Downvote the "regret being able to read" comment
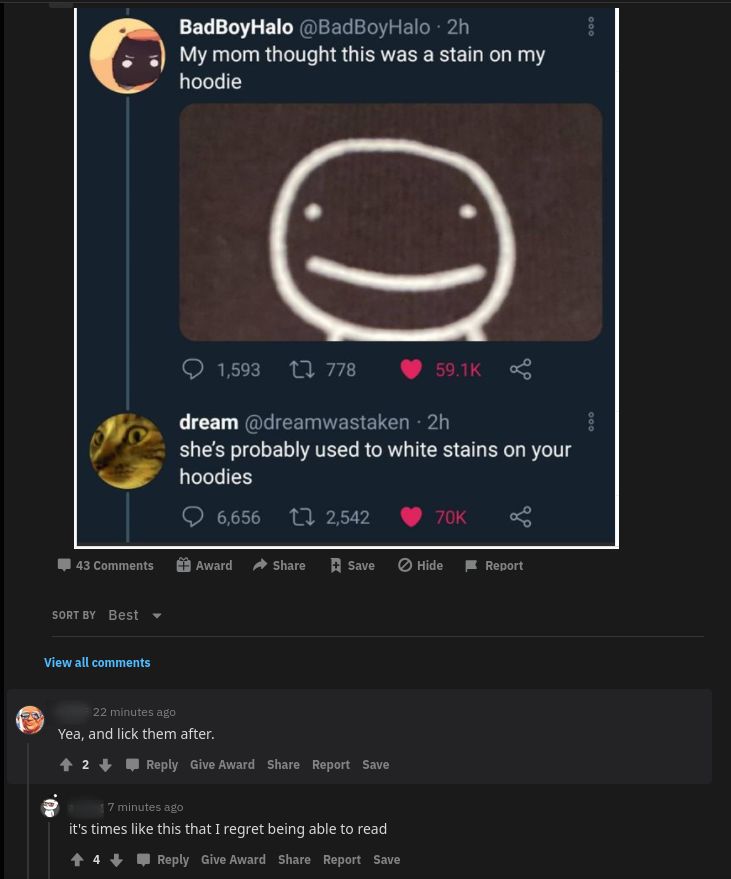 [x=115, y=860]
